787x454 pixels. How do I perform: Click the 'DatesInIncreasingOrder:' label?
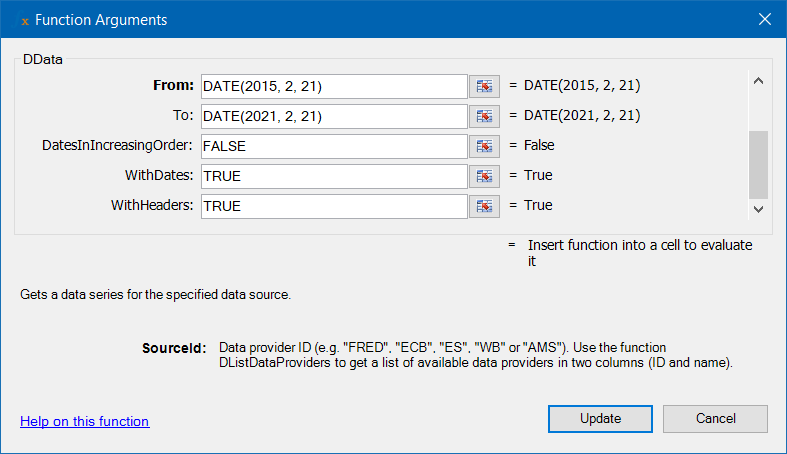(117, 145)
